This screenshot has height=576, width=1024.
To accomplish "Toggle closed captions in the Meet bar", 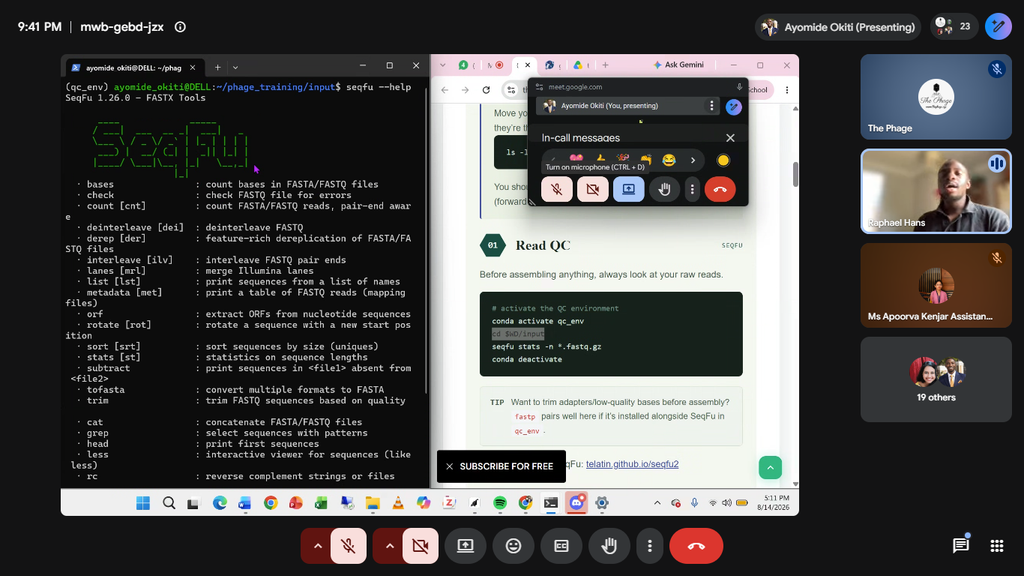I will (561, 545).
